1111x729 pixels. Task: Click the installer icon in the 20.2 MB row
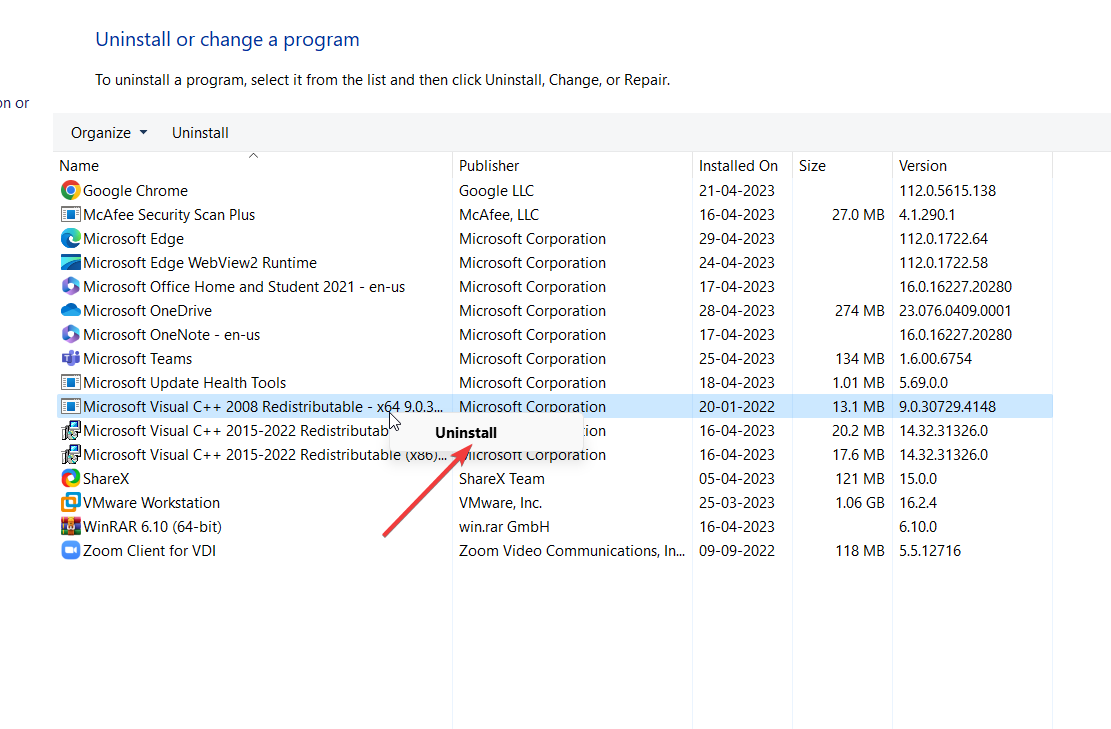click(70, 431)
